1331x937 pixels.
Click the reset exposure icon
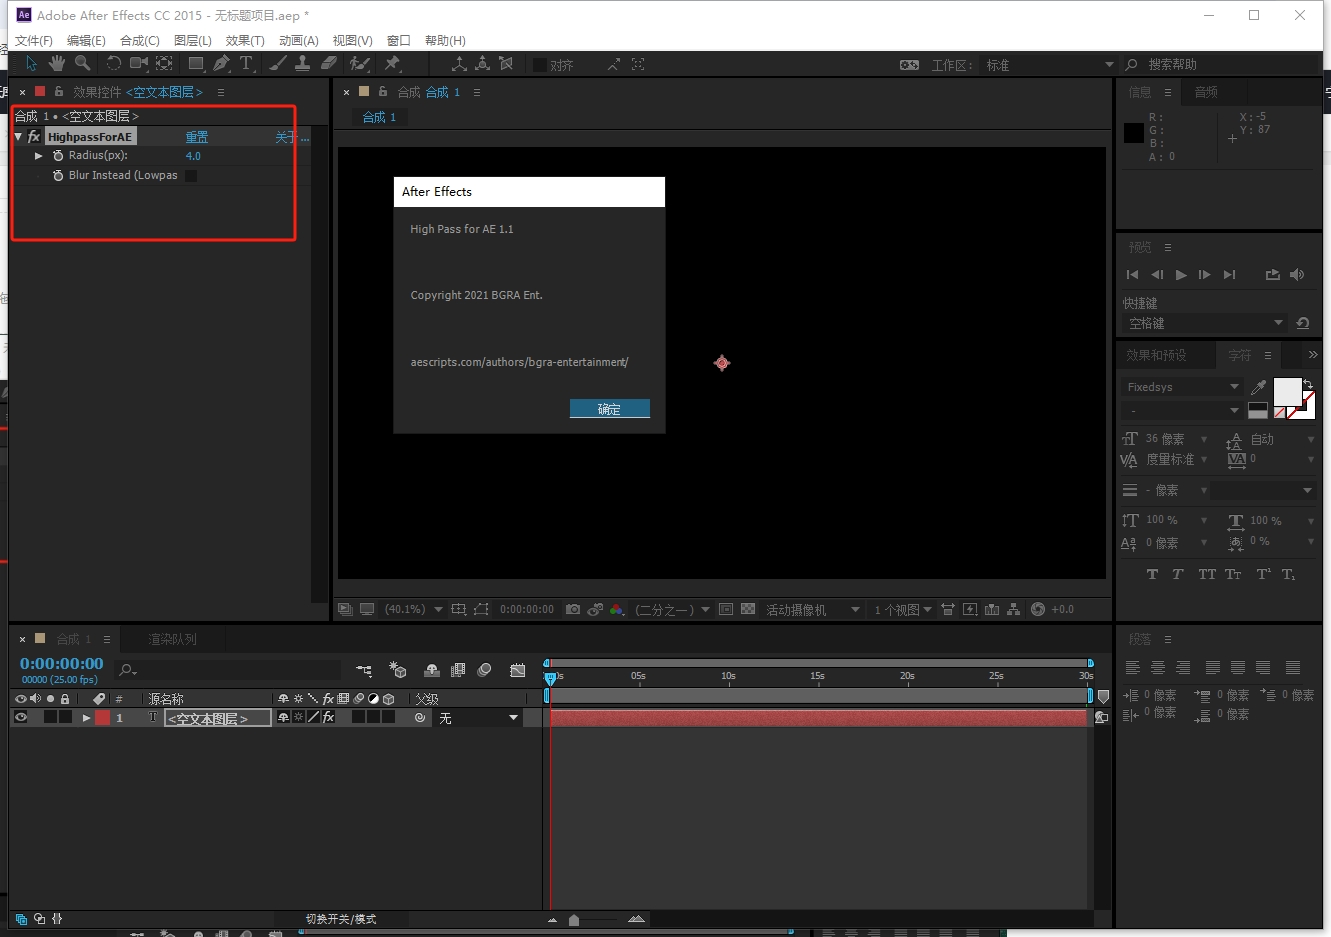point(1038,609)
